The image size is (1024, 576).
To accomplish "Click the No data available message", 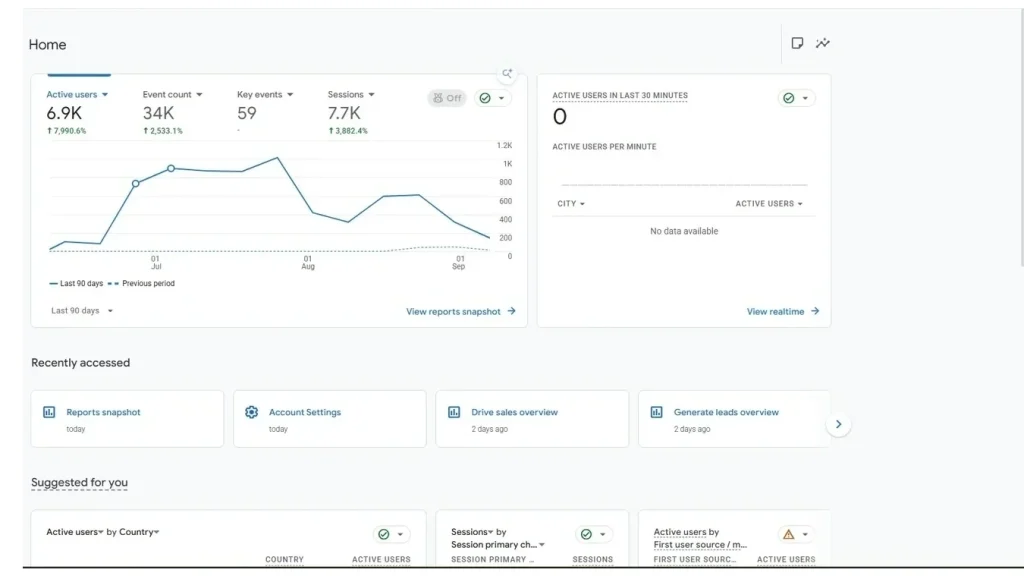I will click(x=684, y=231).
